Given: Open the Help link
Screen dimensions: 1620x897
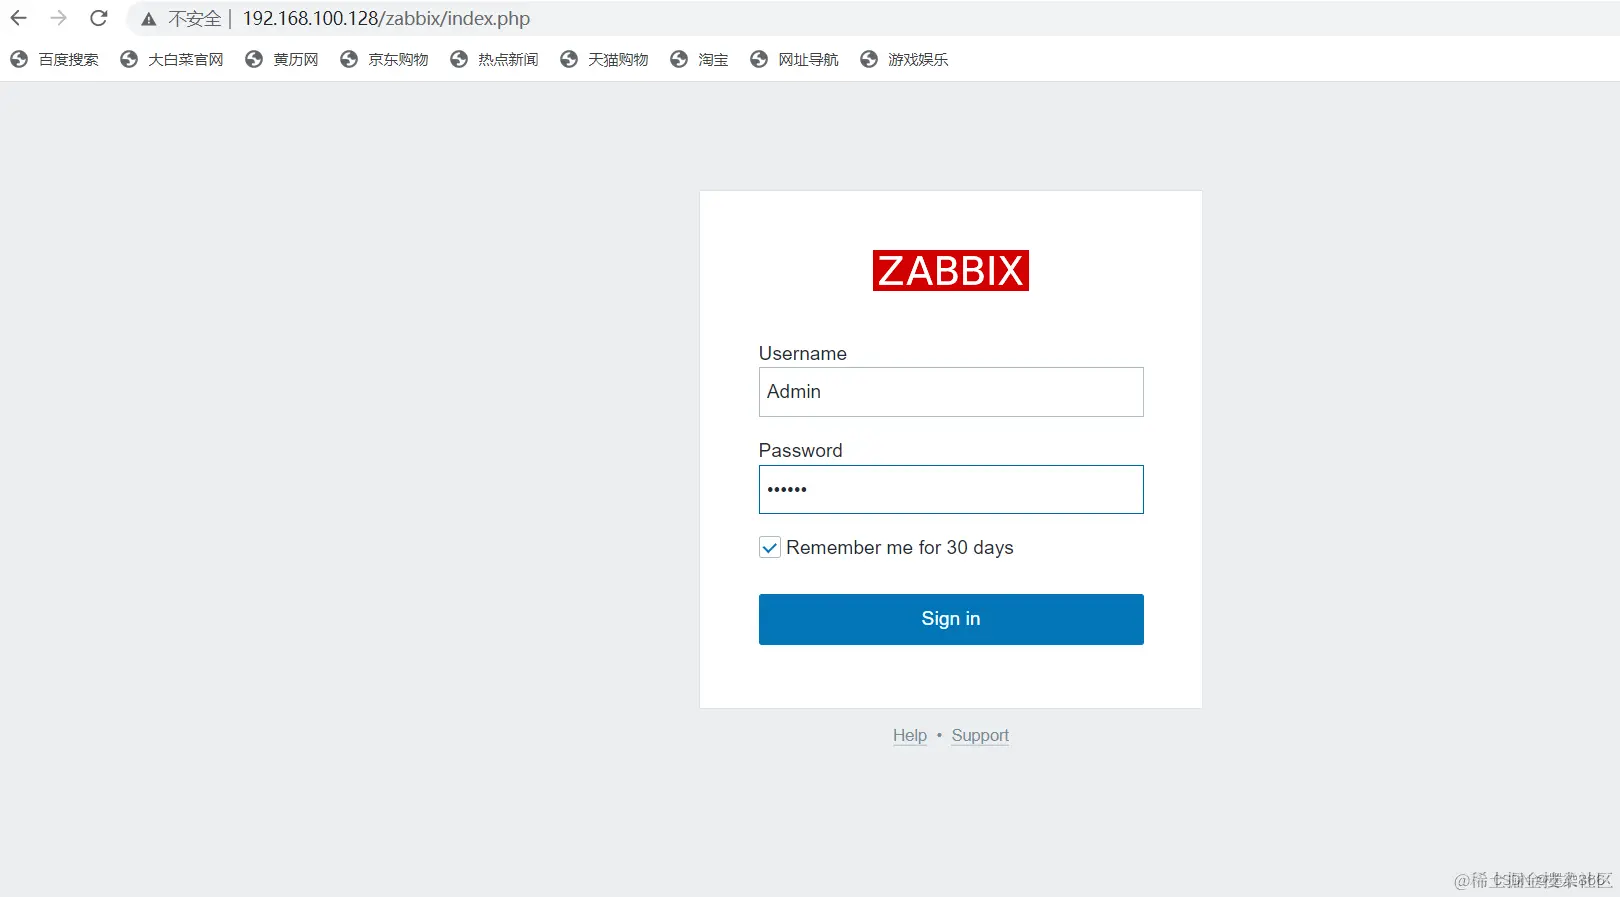Looking at the screenshot, I should tap(910, 735).
